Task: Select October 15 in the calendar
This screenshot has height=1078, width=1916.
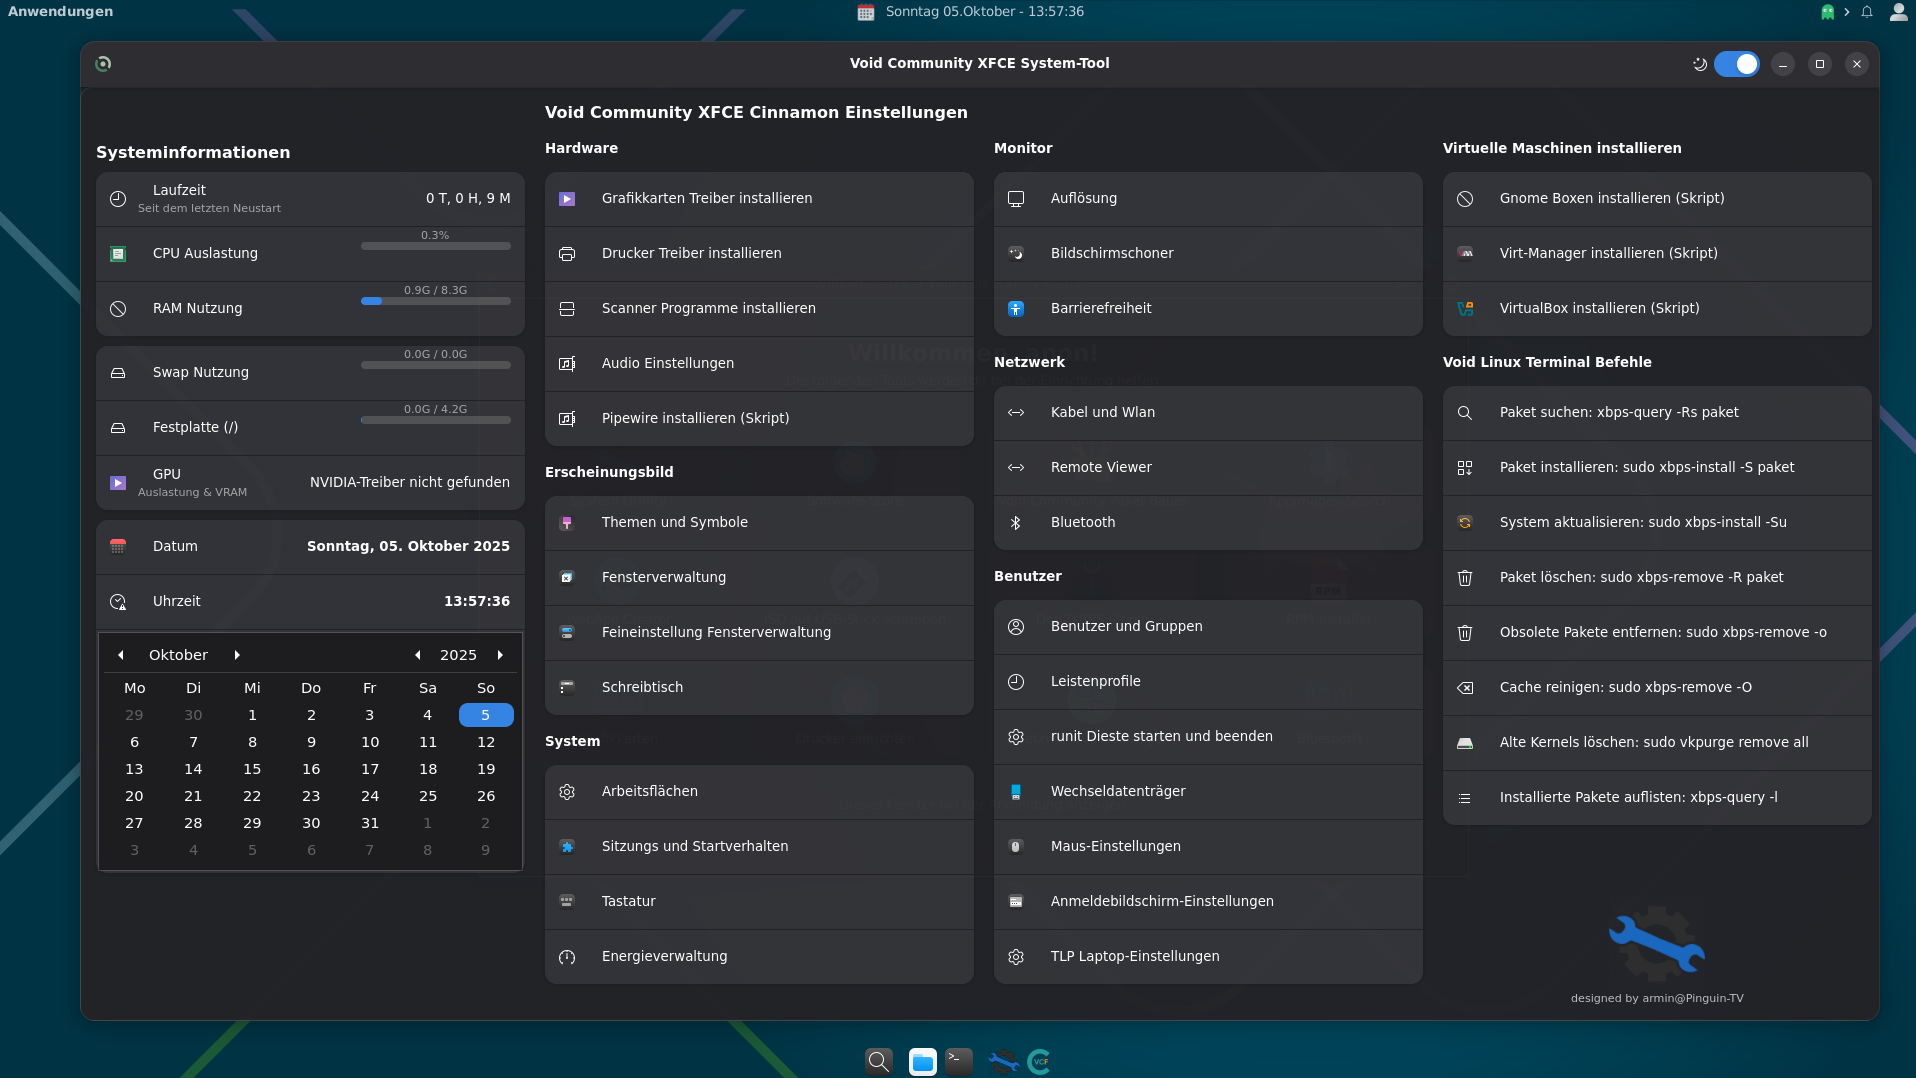Action: [252, 769]
